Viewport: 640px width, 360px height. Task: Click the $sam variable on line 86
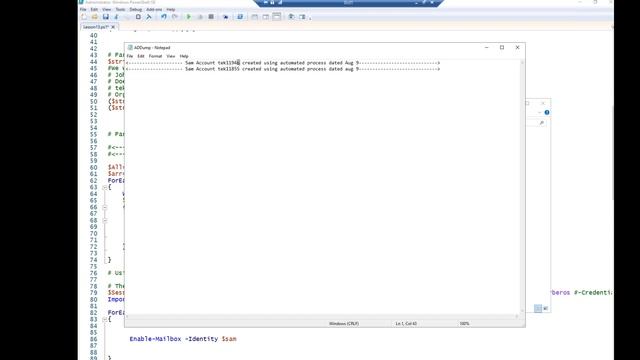click(x=229, y=339)
